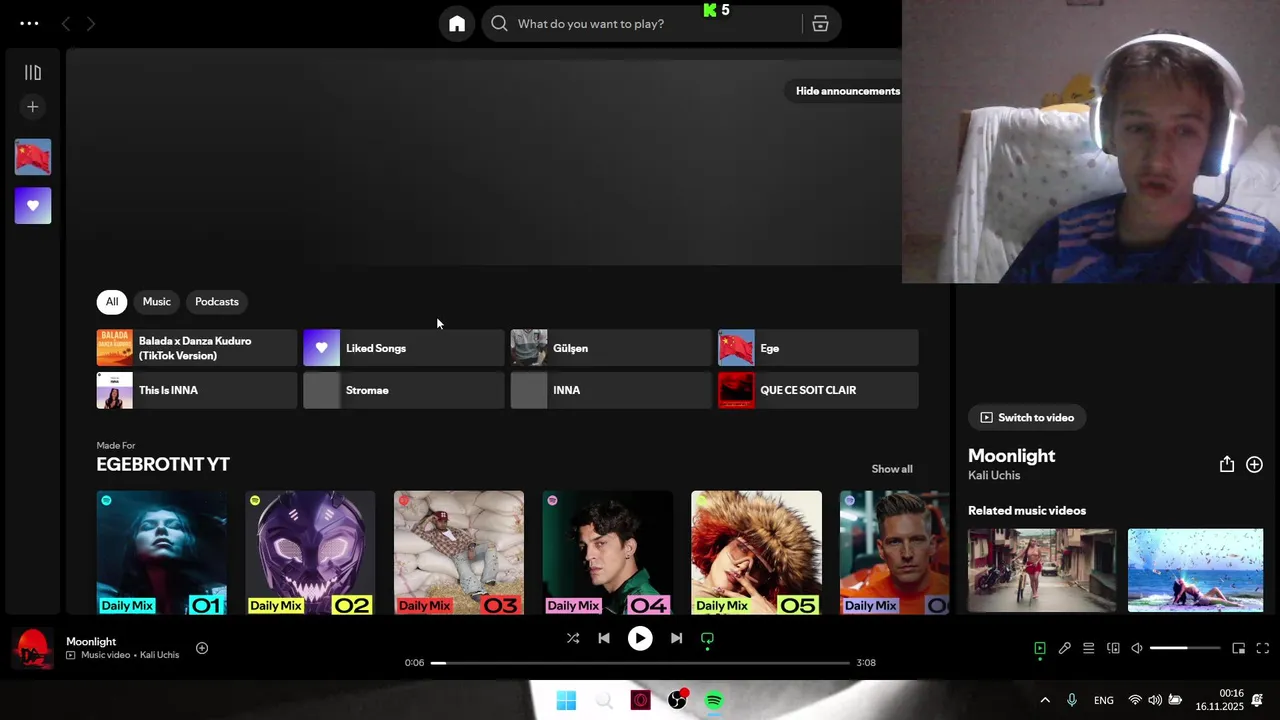
Task: Go to Spotify Home
Action: point(457,24)
